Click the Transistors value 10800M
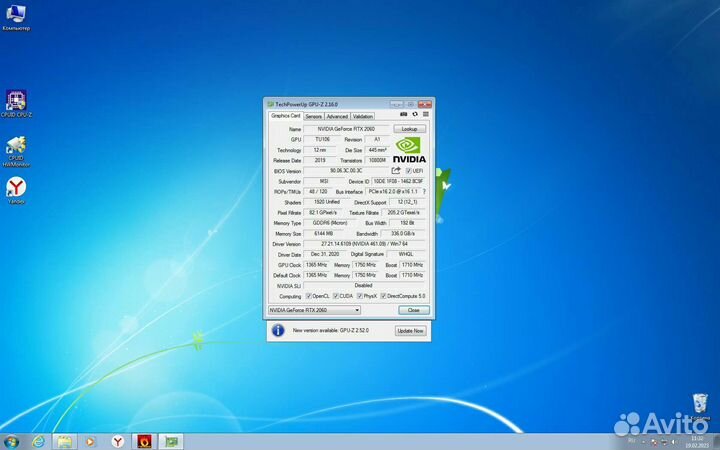 [377, 160]
